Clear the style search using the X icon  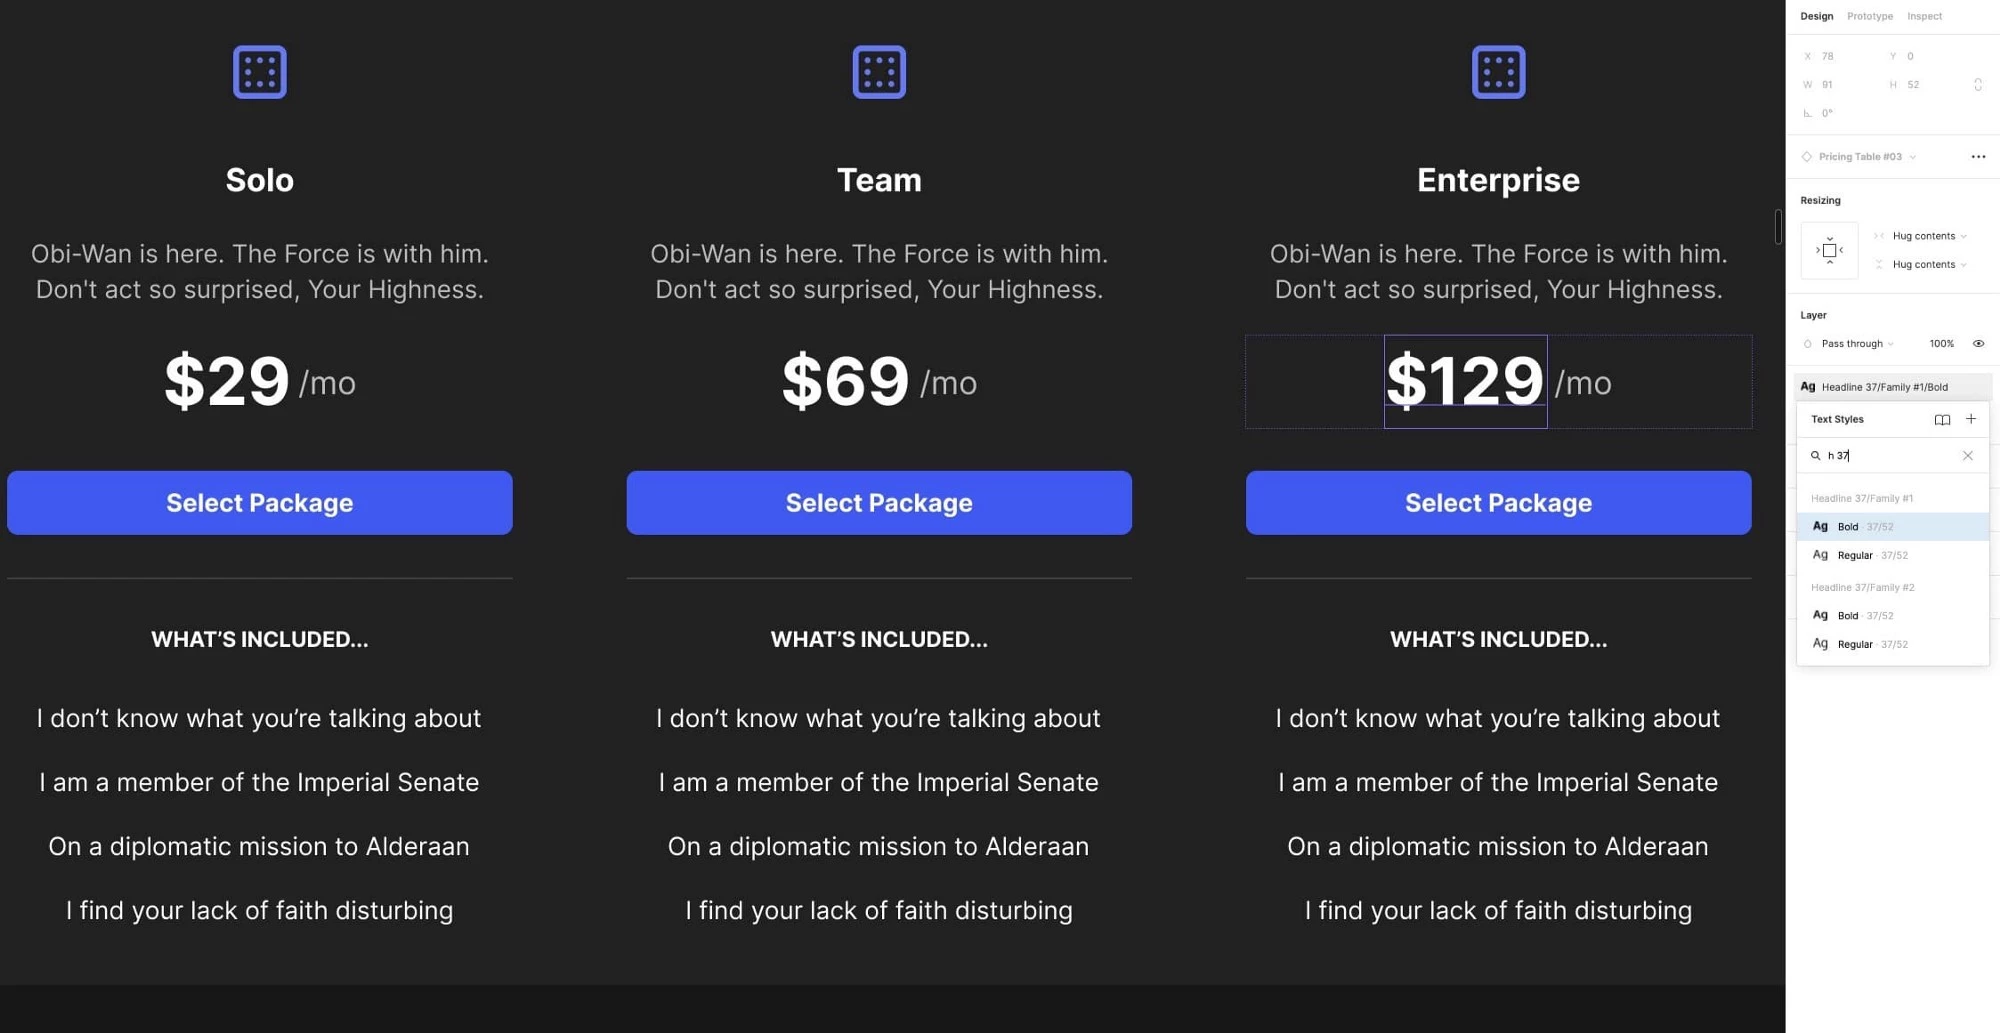(x=1968, y=456)
